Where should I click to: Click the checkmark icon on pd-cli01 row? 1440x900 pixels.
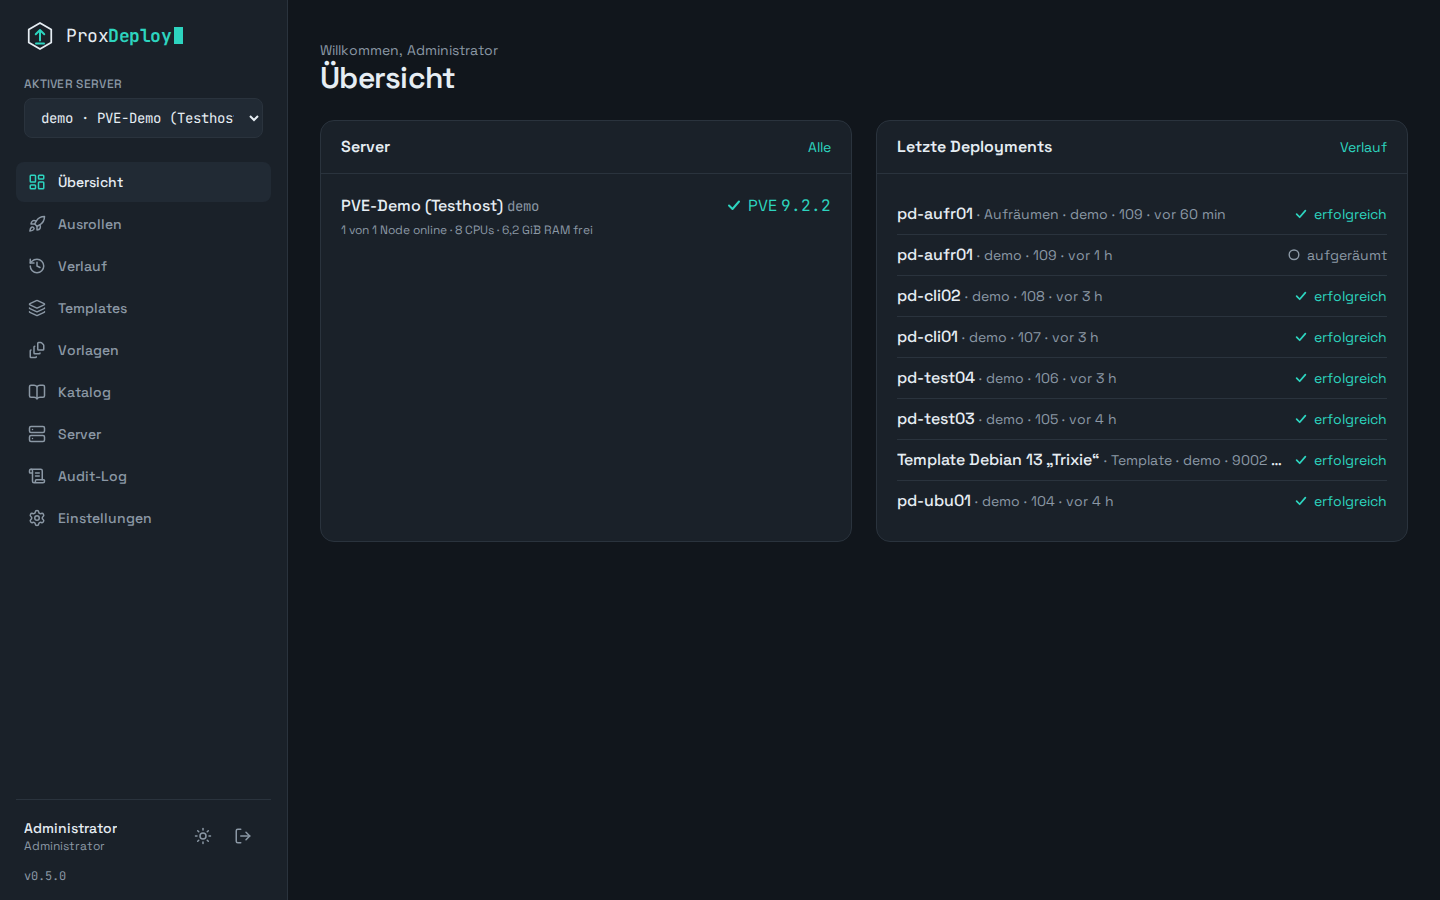point(1301,337)
